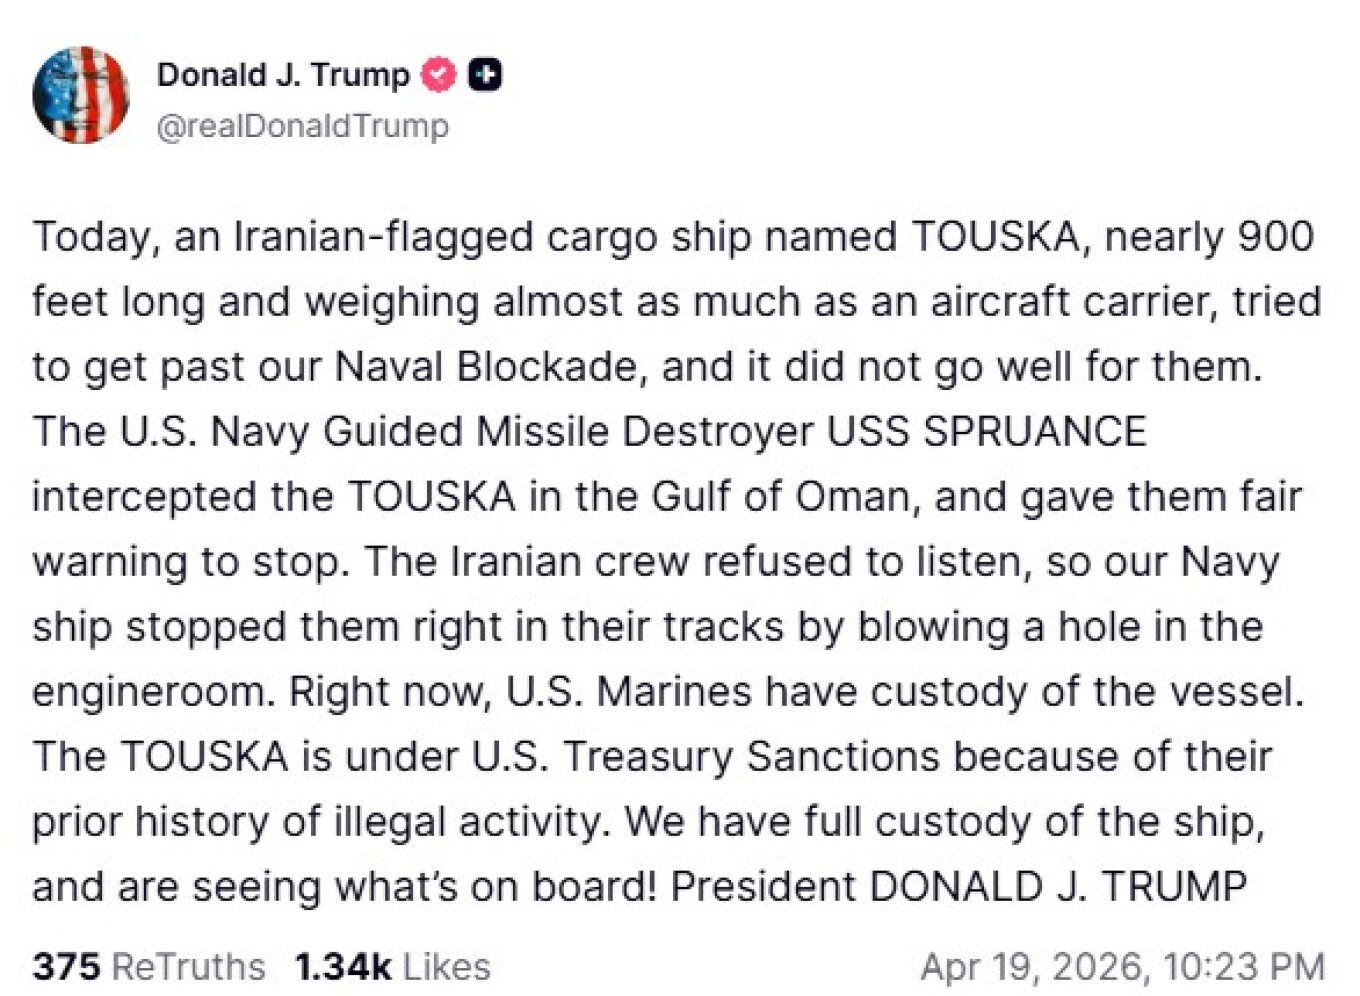Click the "Donald J. Trump" display name
The height and width of the screenshot is (996, 1360).
[283, 75]
